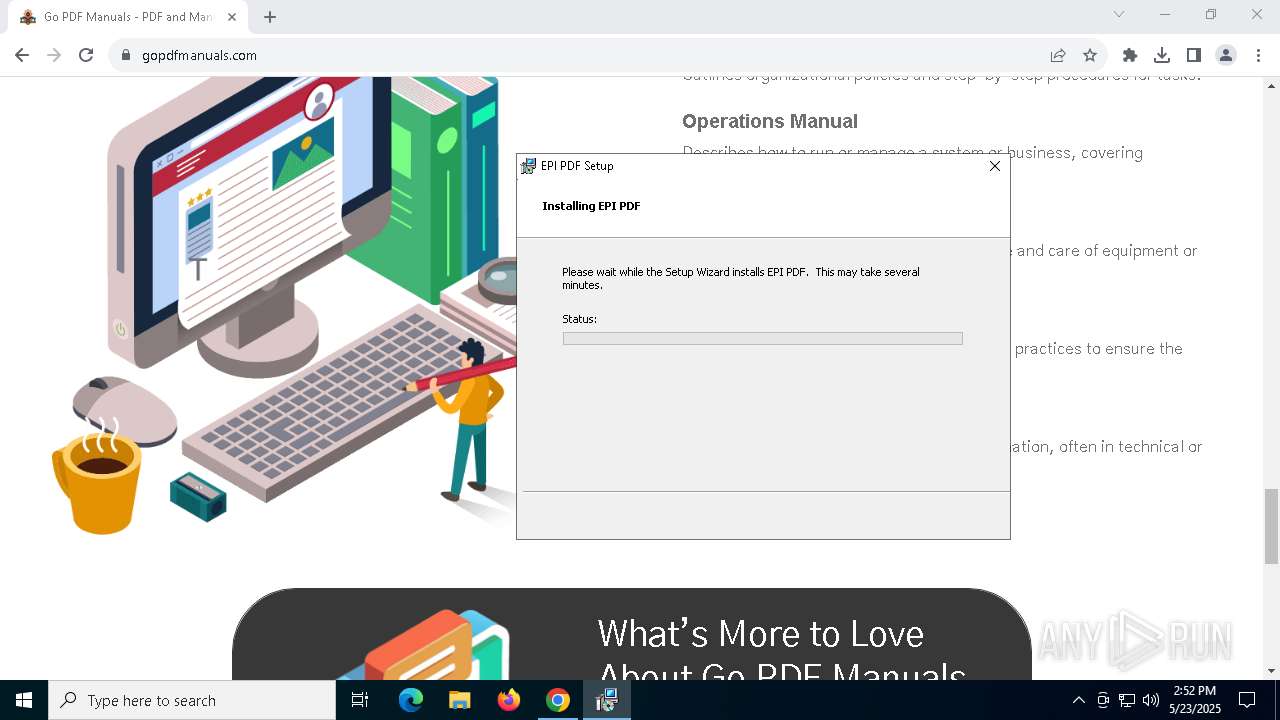
Task: Click the EPI PDF Setup installer title icon
Action: pyautogui.click(x=528, y=166)
